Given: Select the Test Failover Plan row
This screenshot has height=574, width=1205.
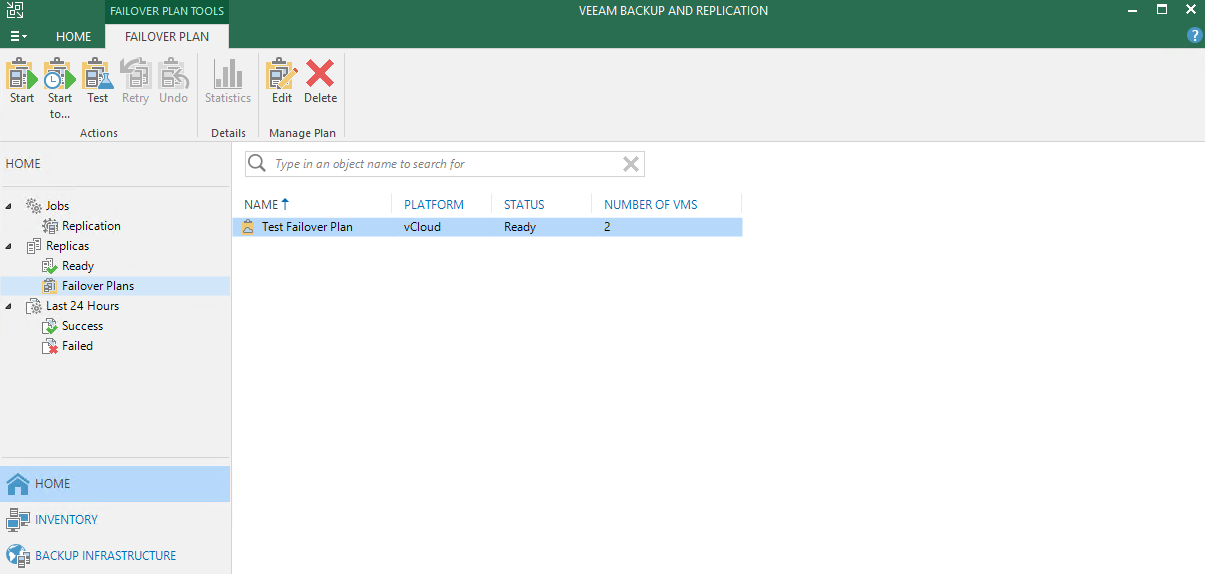Looking at the screenshot, I should coord(307,227).
